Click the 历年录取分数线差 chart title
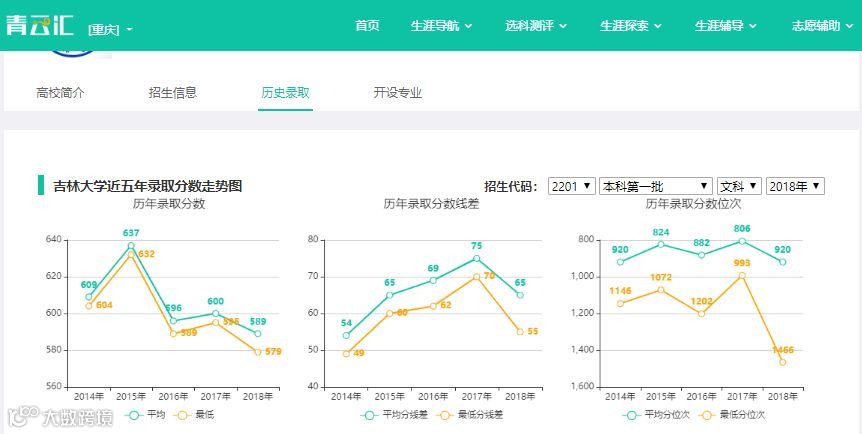 point(432,204)
